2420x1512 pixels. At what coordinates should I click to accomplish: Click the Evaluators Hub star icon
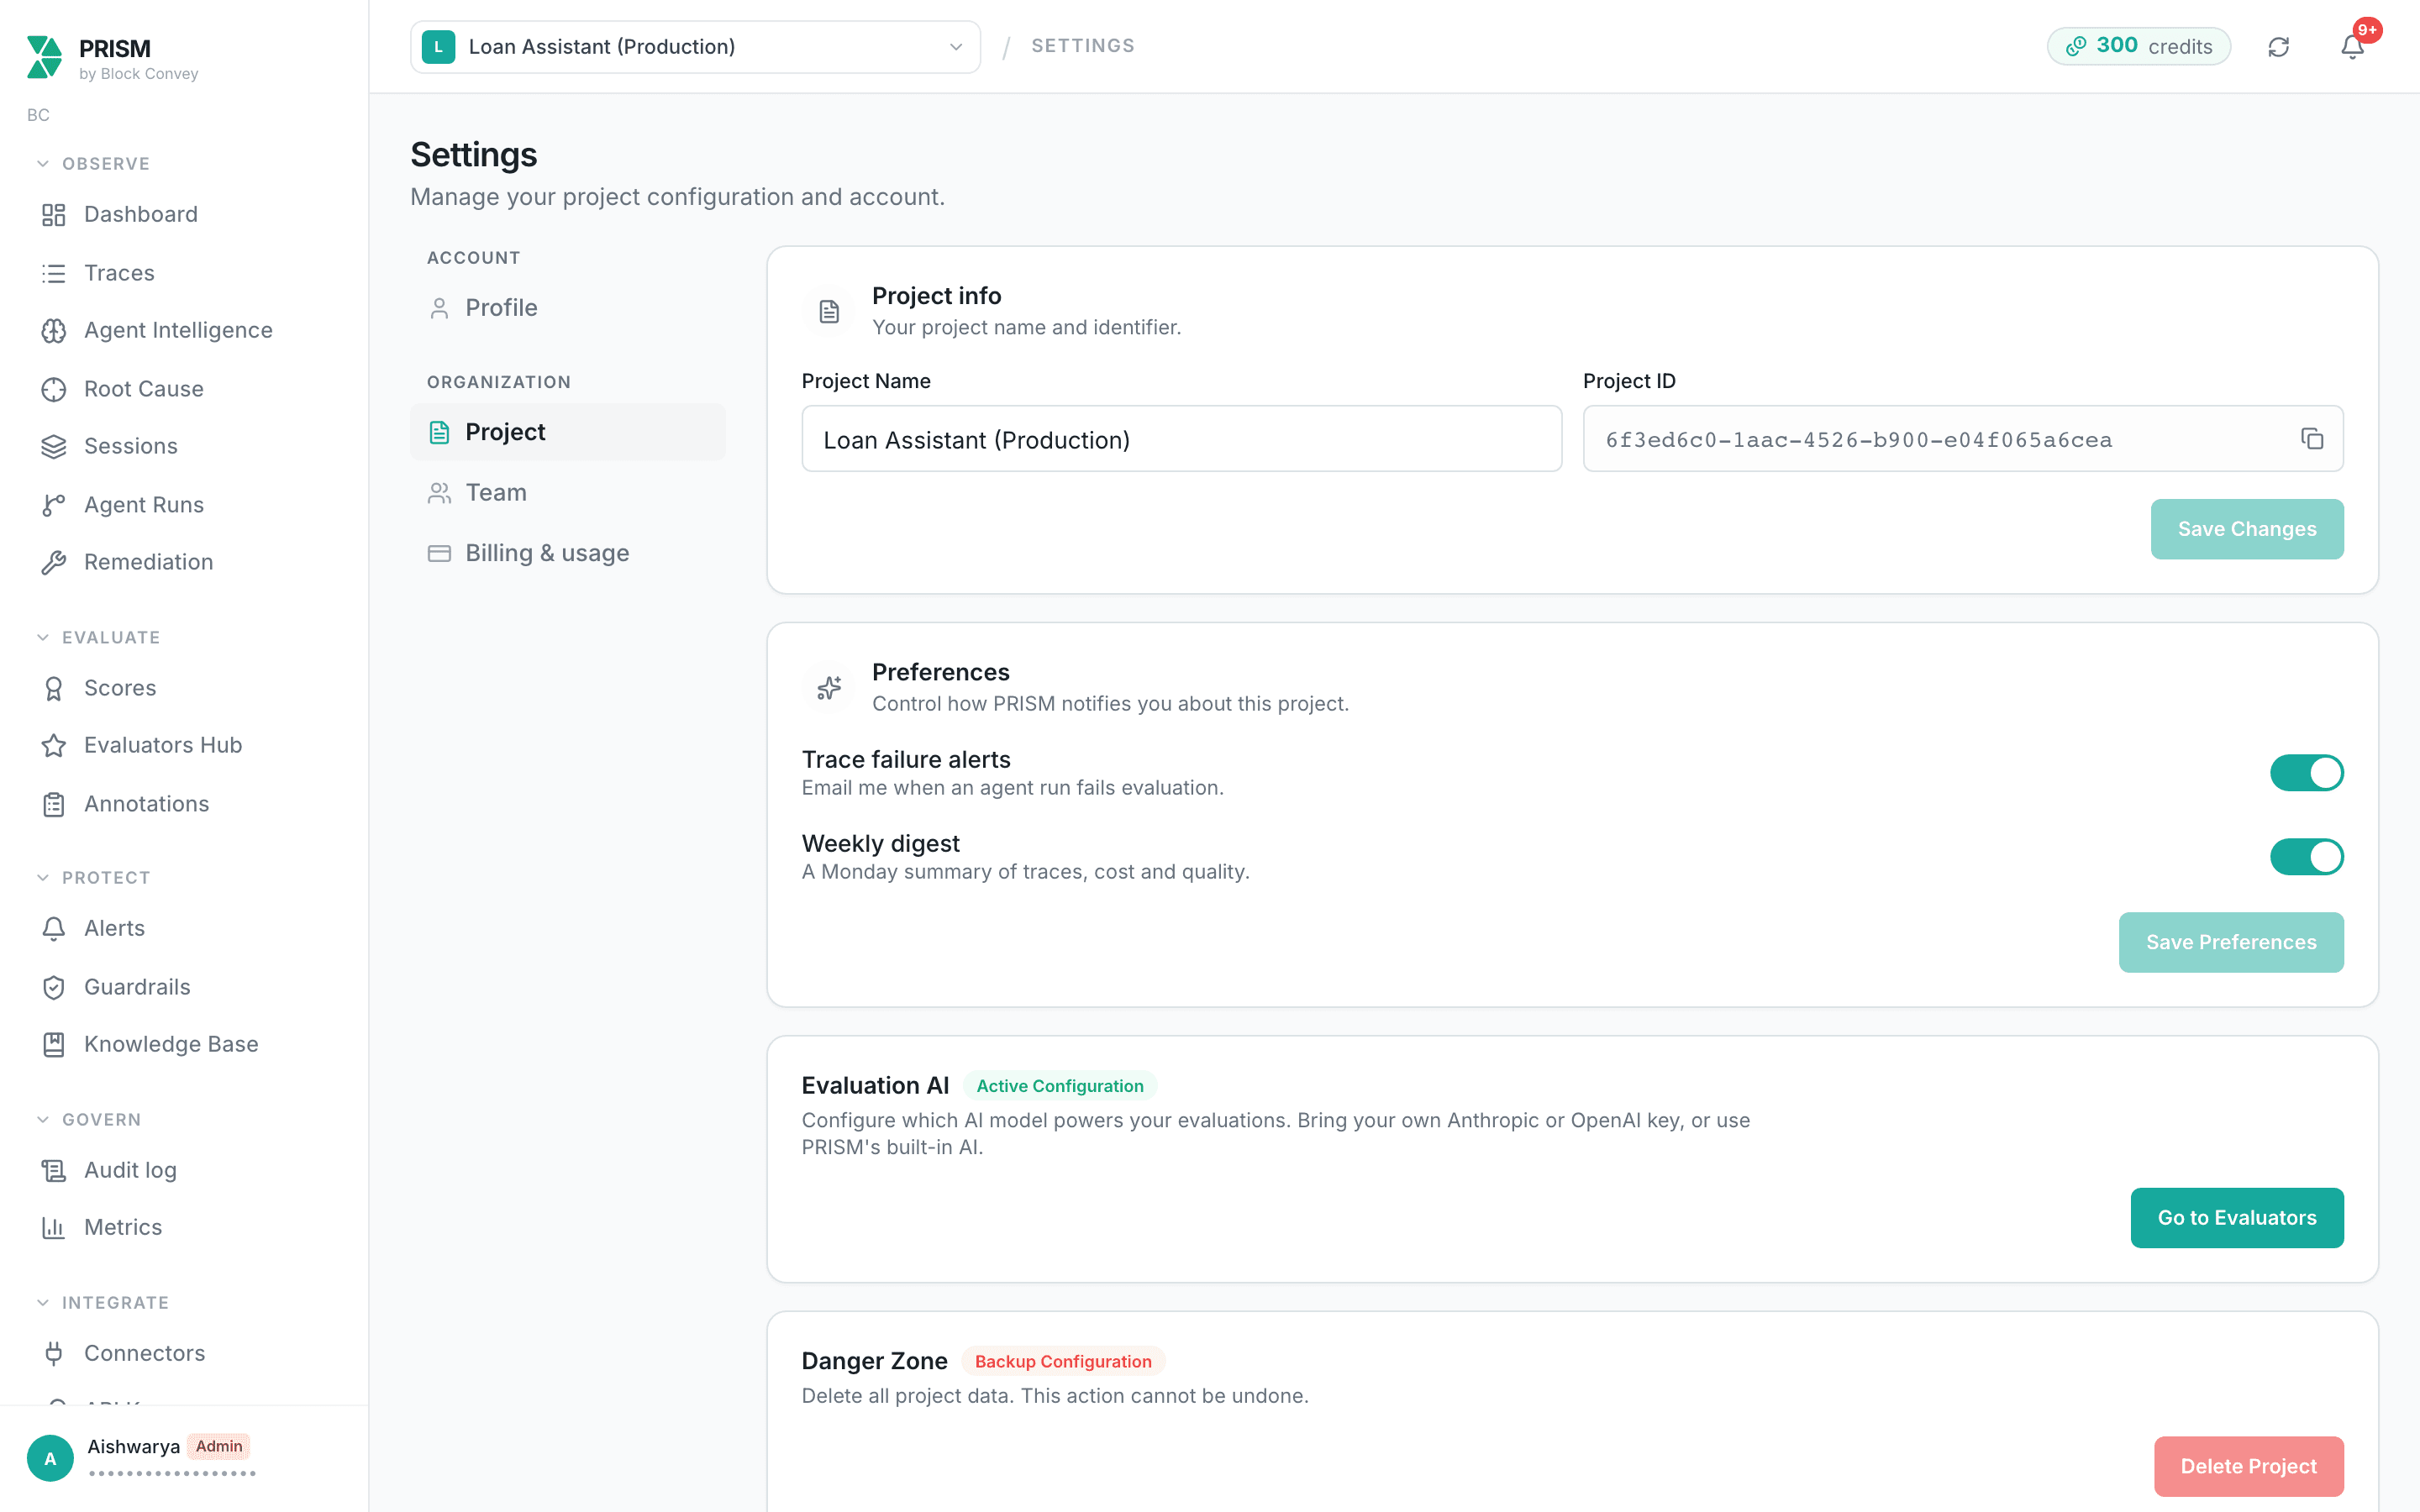54,746
